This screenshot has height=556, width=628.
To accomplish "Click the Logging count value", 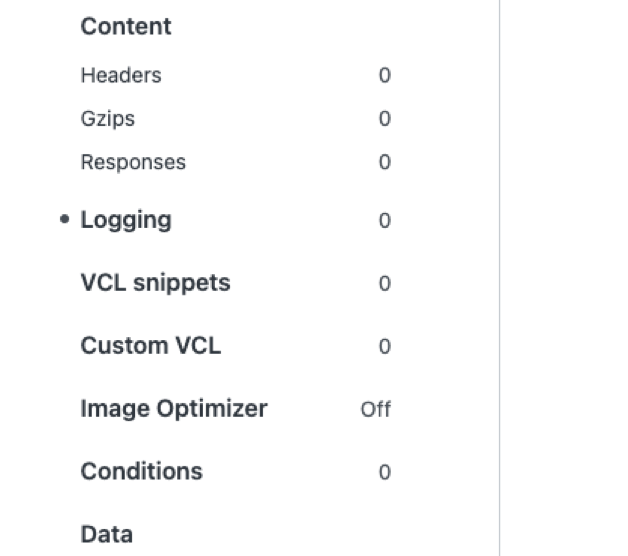I will coord(384,221).
